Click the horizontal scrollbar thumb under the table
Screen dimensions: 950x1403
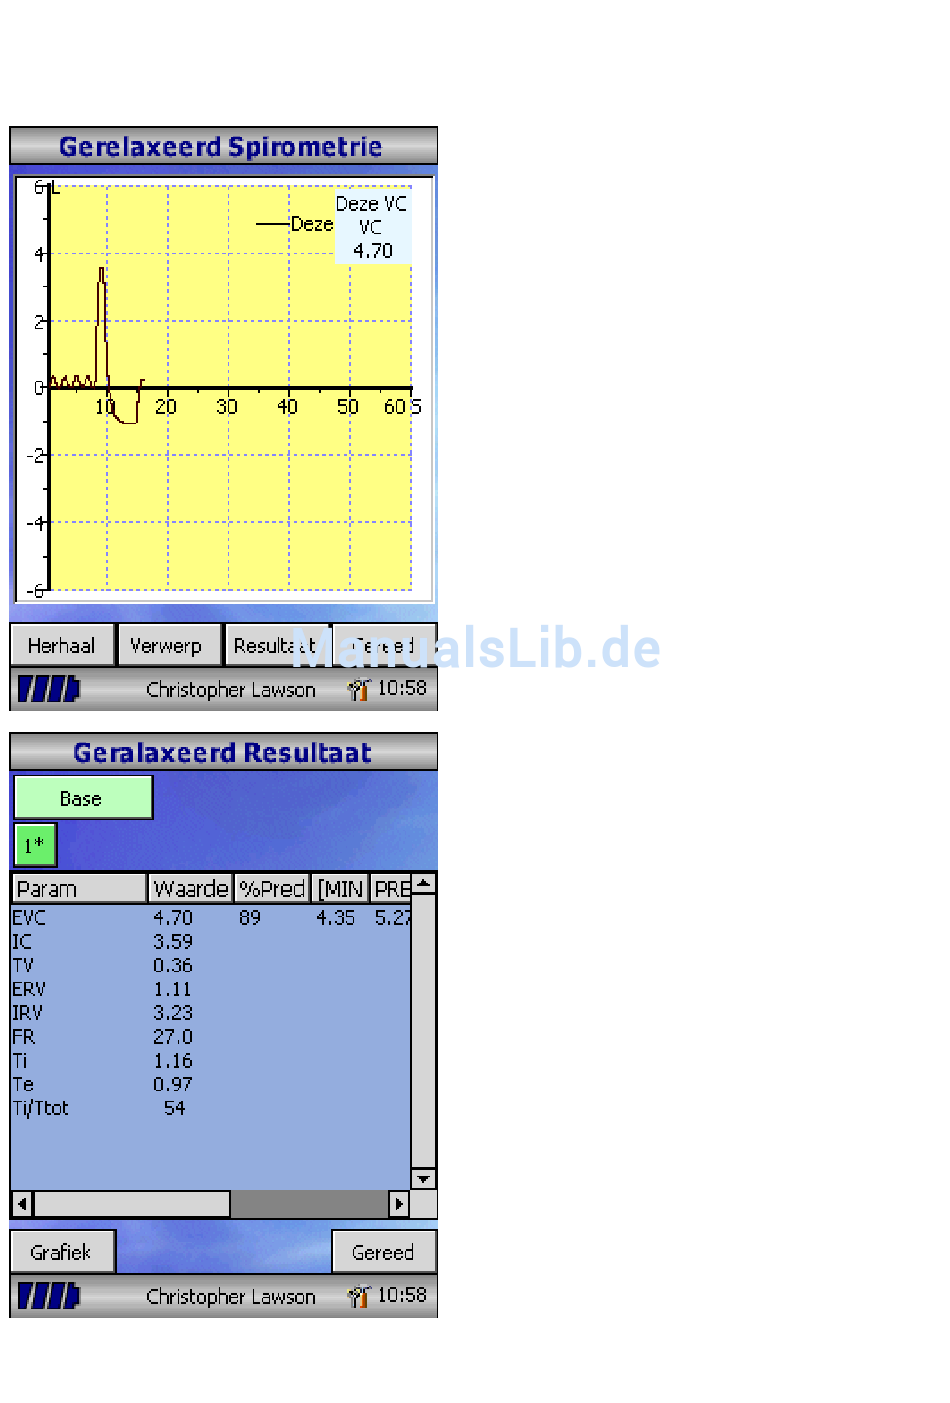coord(132,1204)
